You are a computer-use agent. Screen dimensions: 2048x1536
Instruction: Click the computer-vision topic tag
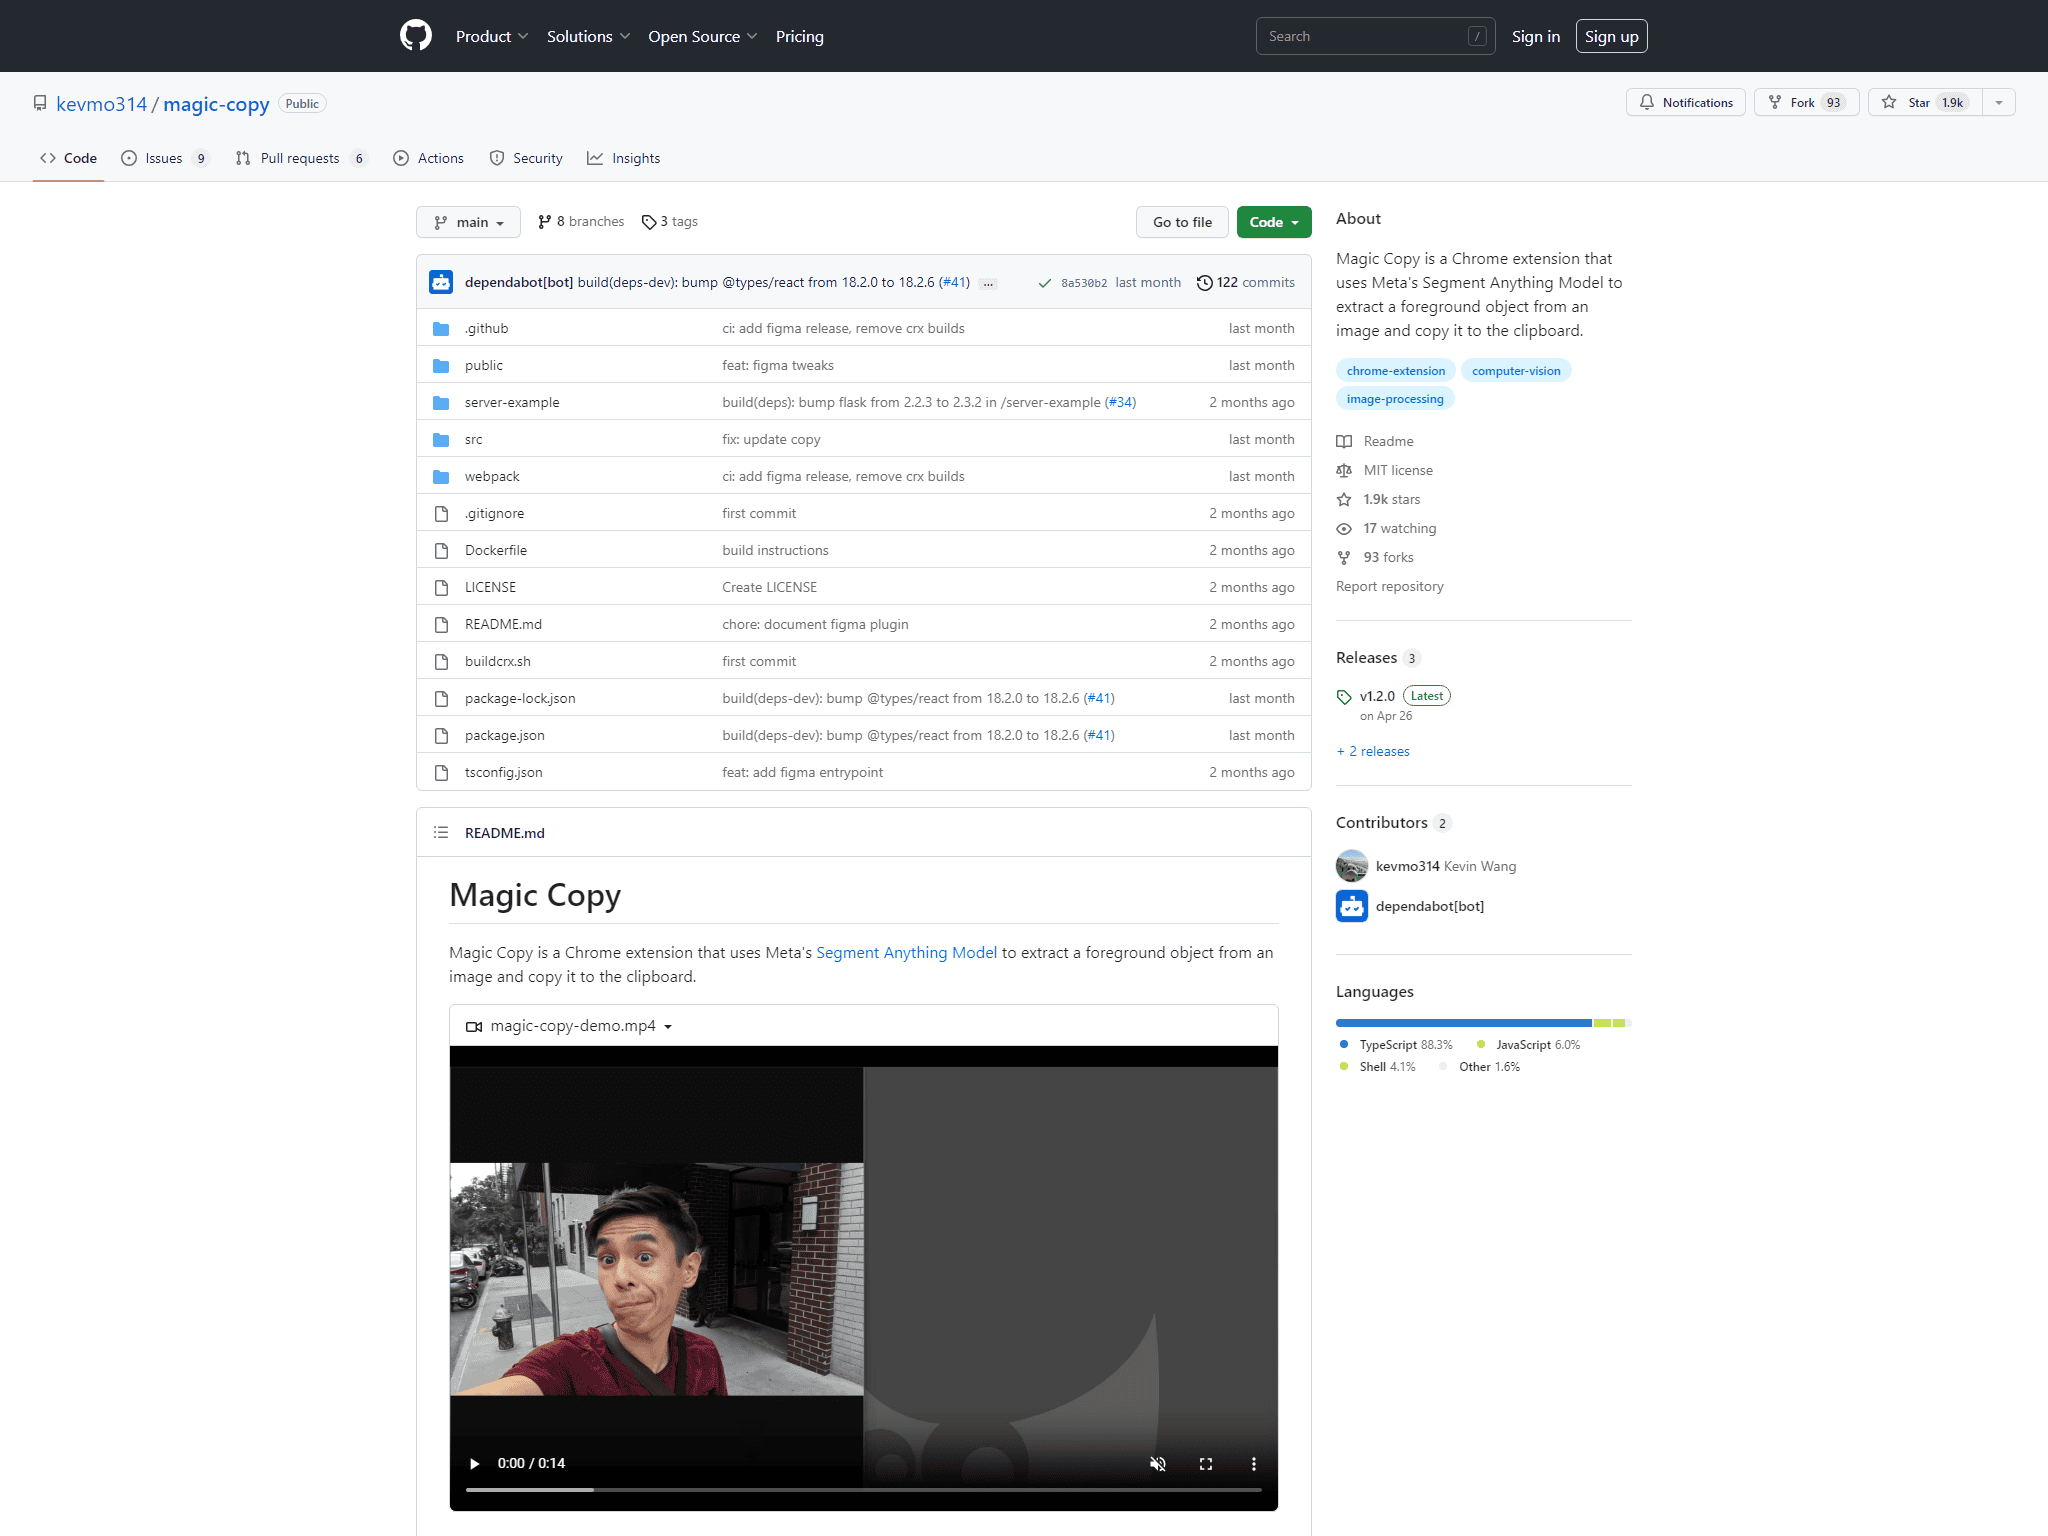point(1516,371)
